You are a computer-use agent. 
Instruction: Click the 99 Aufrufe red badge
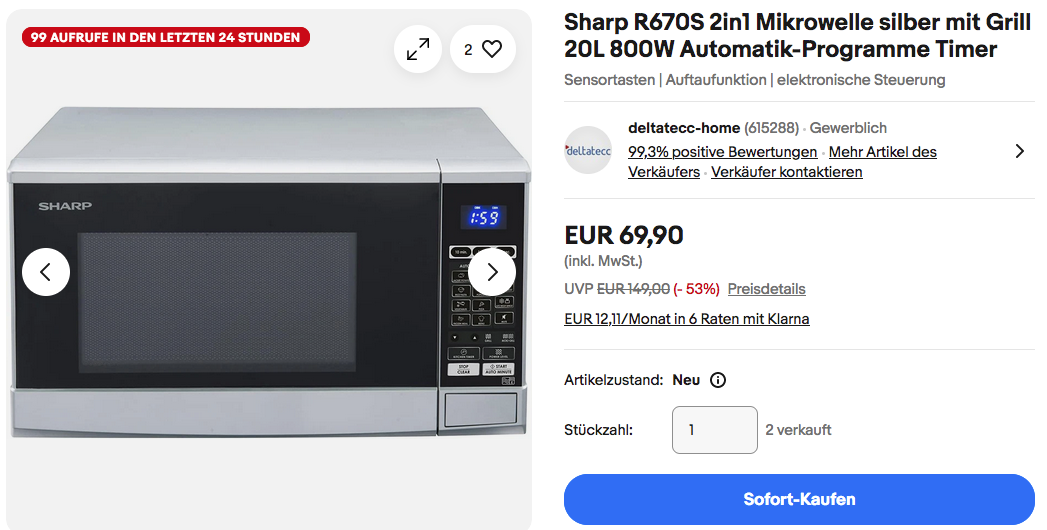pos(166,37)
